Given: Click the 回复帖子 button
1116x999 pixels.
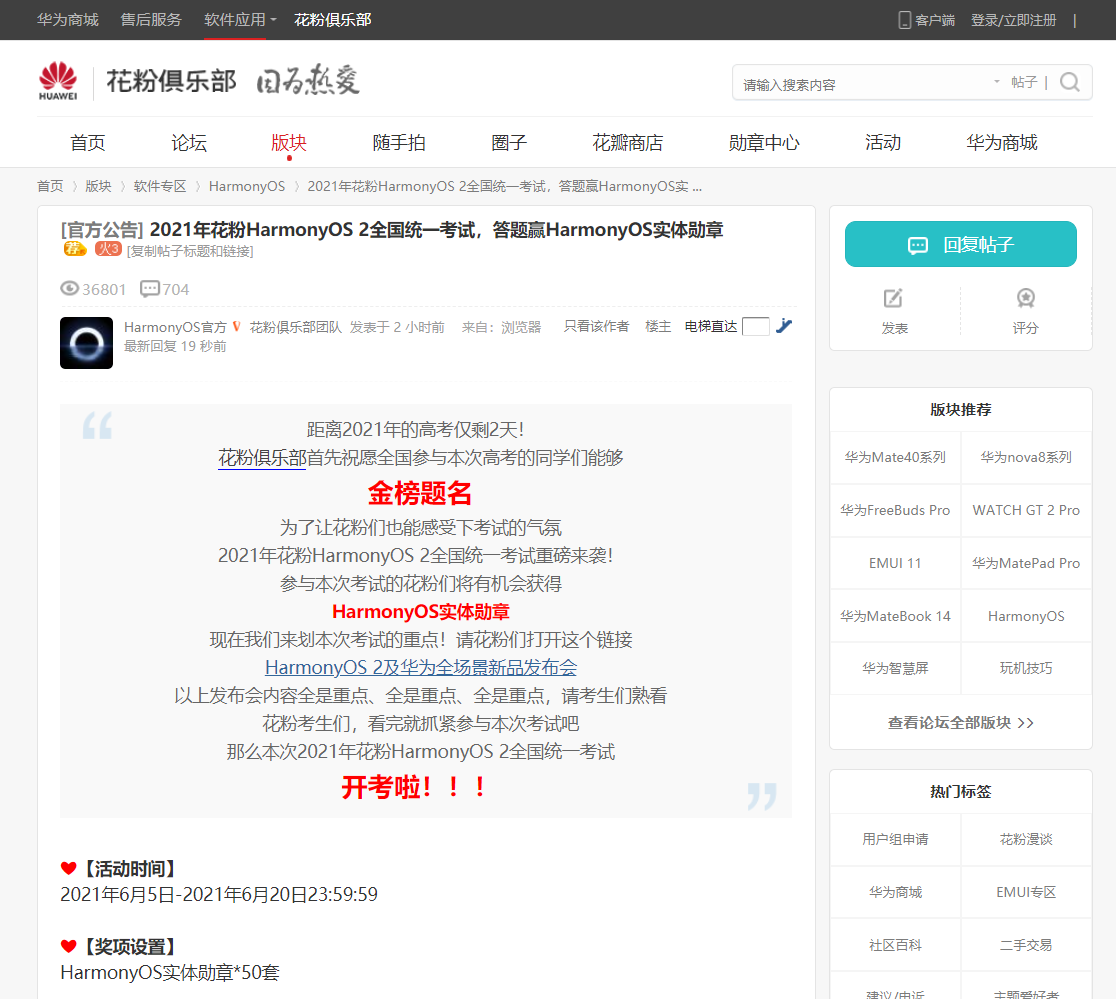Looking at the screenshot, I should coord(960,244).
